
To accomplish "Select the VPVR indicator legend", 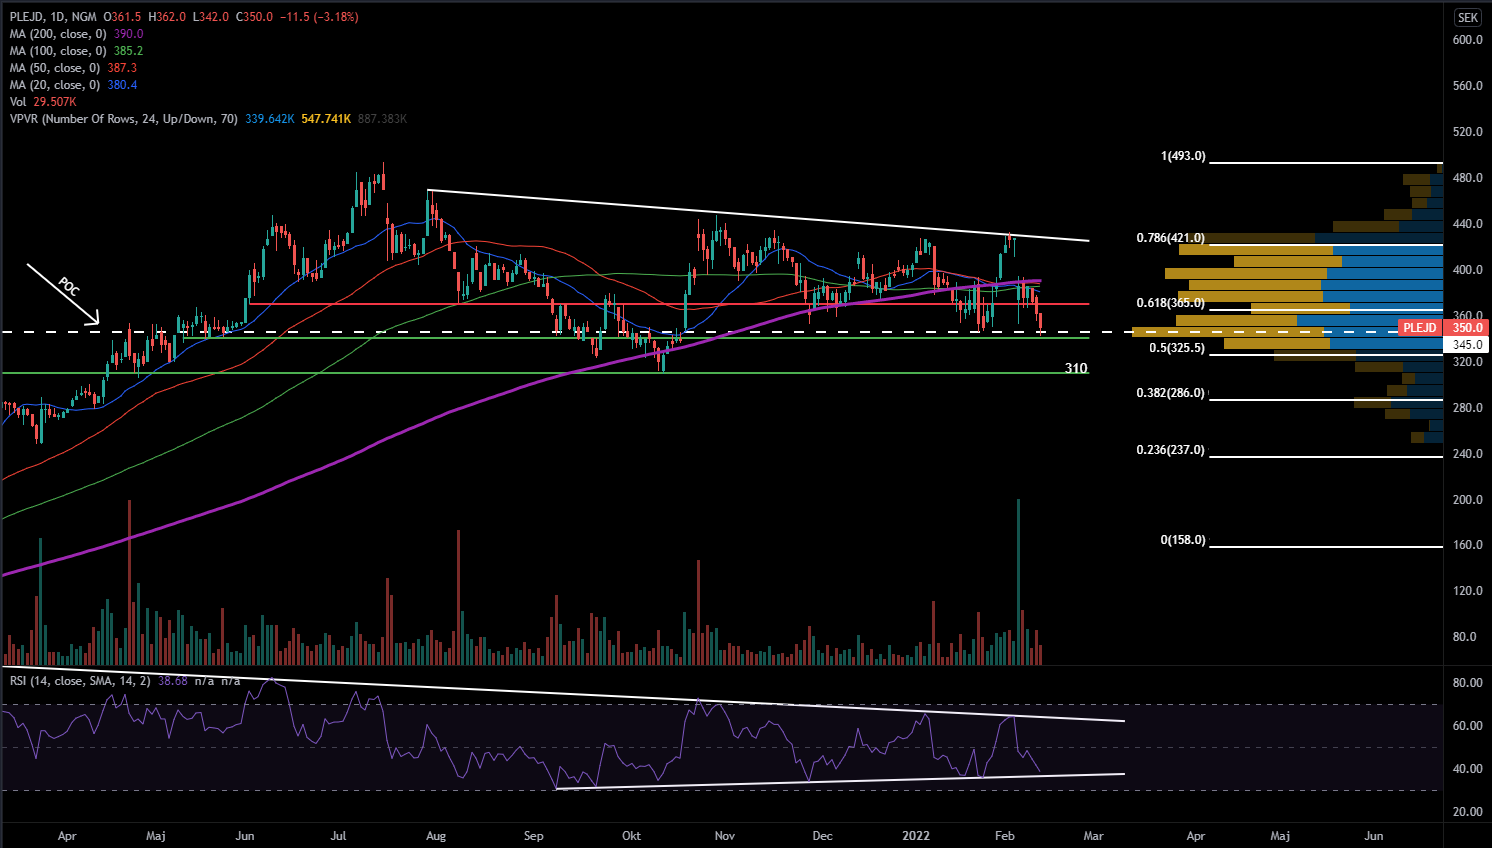I will click(124, 119).
